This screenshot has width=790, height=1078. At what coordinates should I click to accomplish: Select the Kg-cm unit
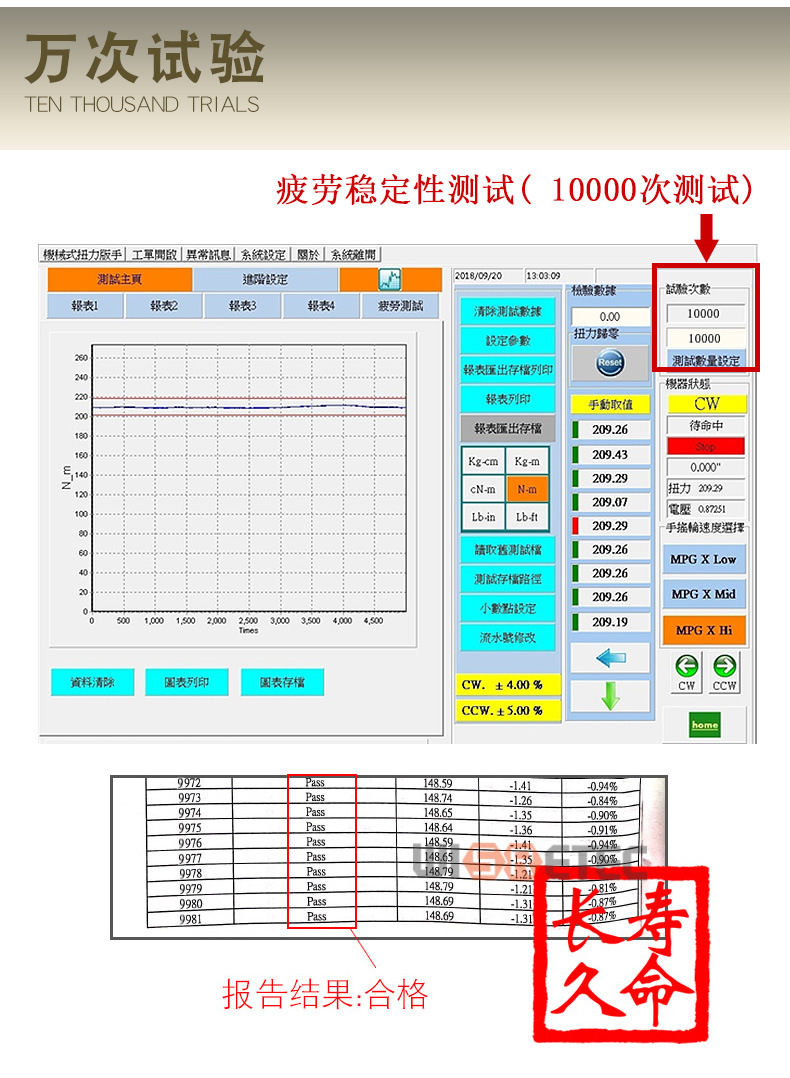[483, 461]
